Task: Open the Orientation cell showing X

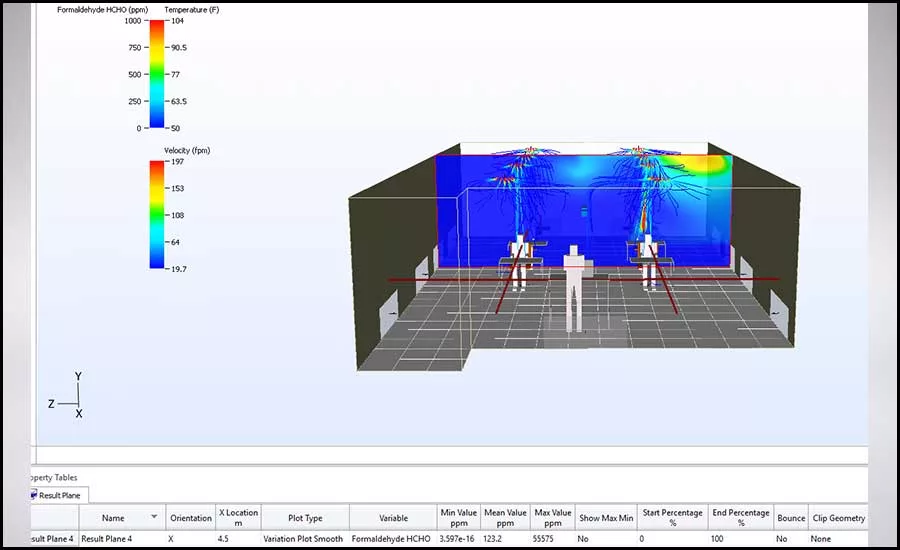Action: coord(191,539)
